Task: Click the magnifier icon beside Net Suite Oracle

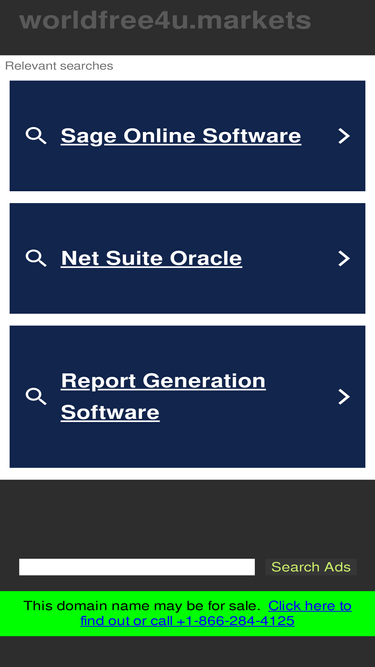Action: click(x=36, y=258)
